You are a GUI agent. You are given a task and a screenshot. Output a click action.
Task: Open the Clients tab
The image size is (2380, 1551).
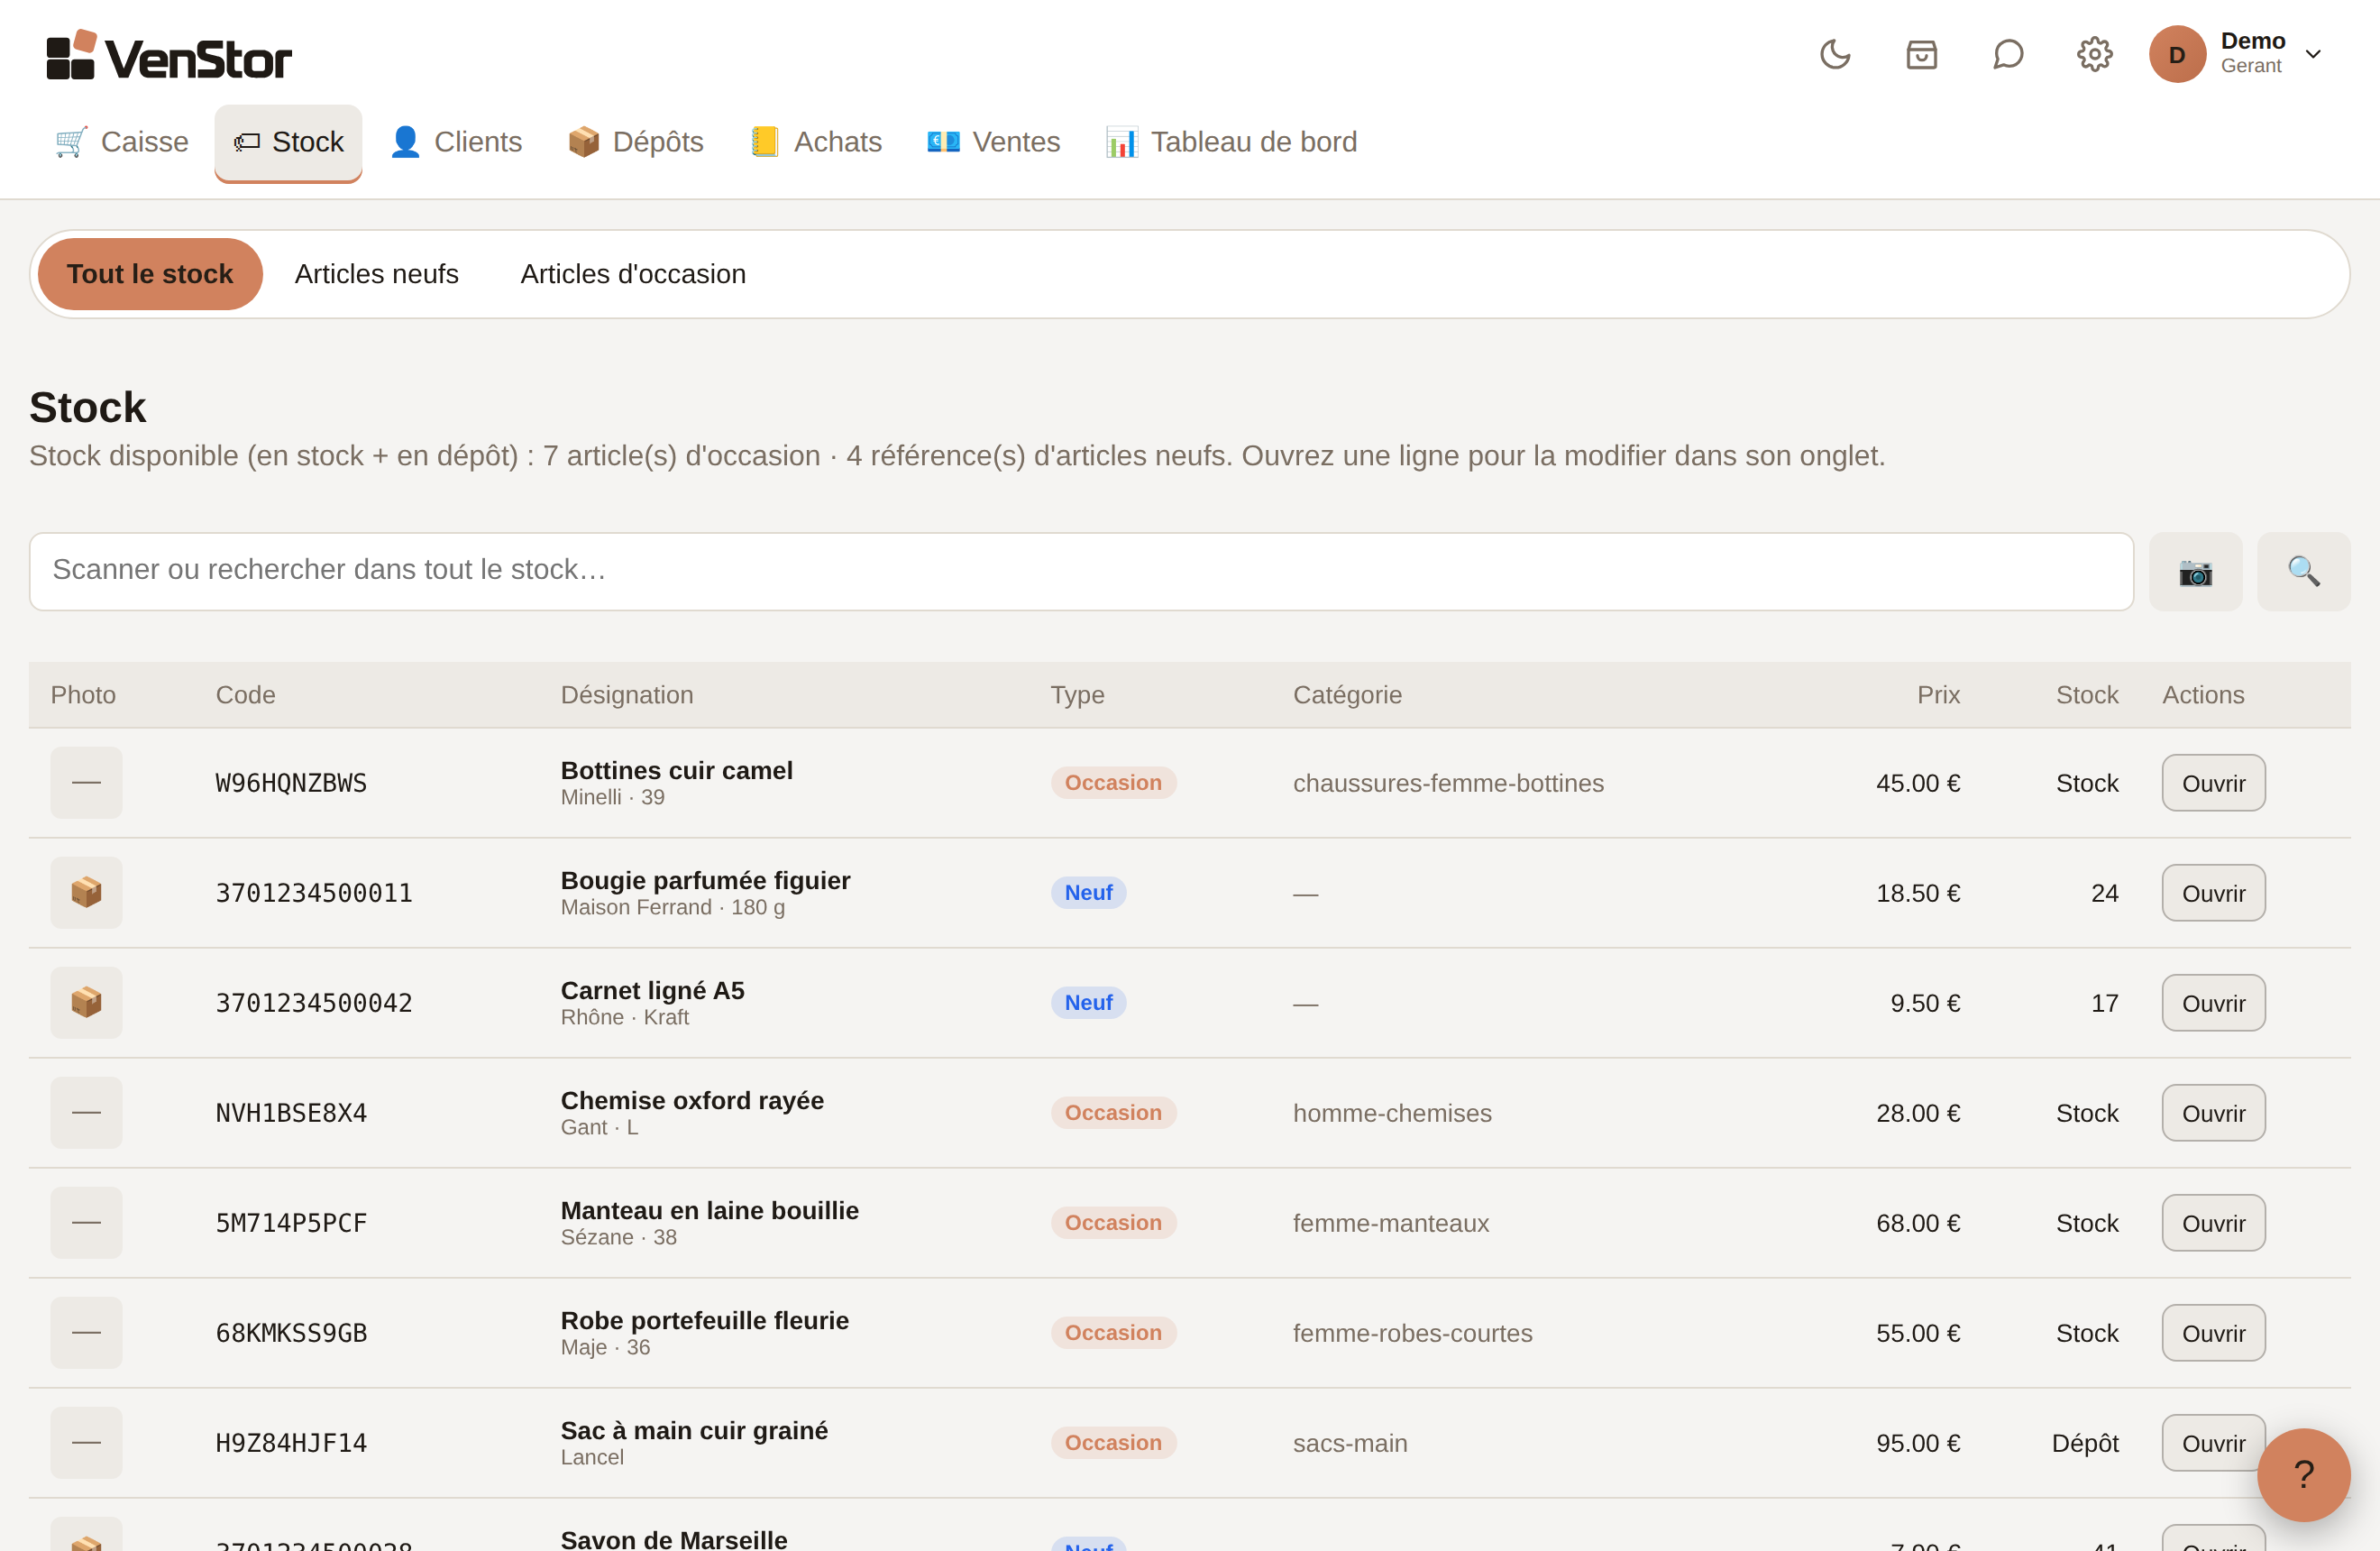click(456, 142)
